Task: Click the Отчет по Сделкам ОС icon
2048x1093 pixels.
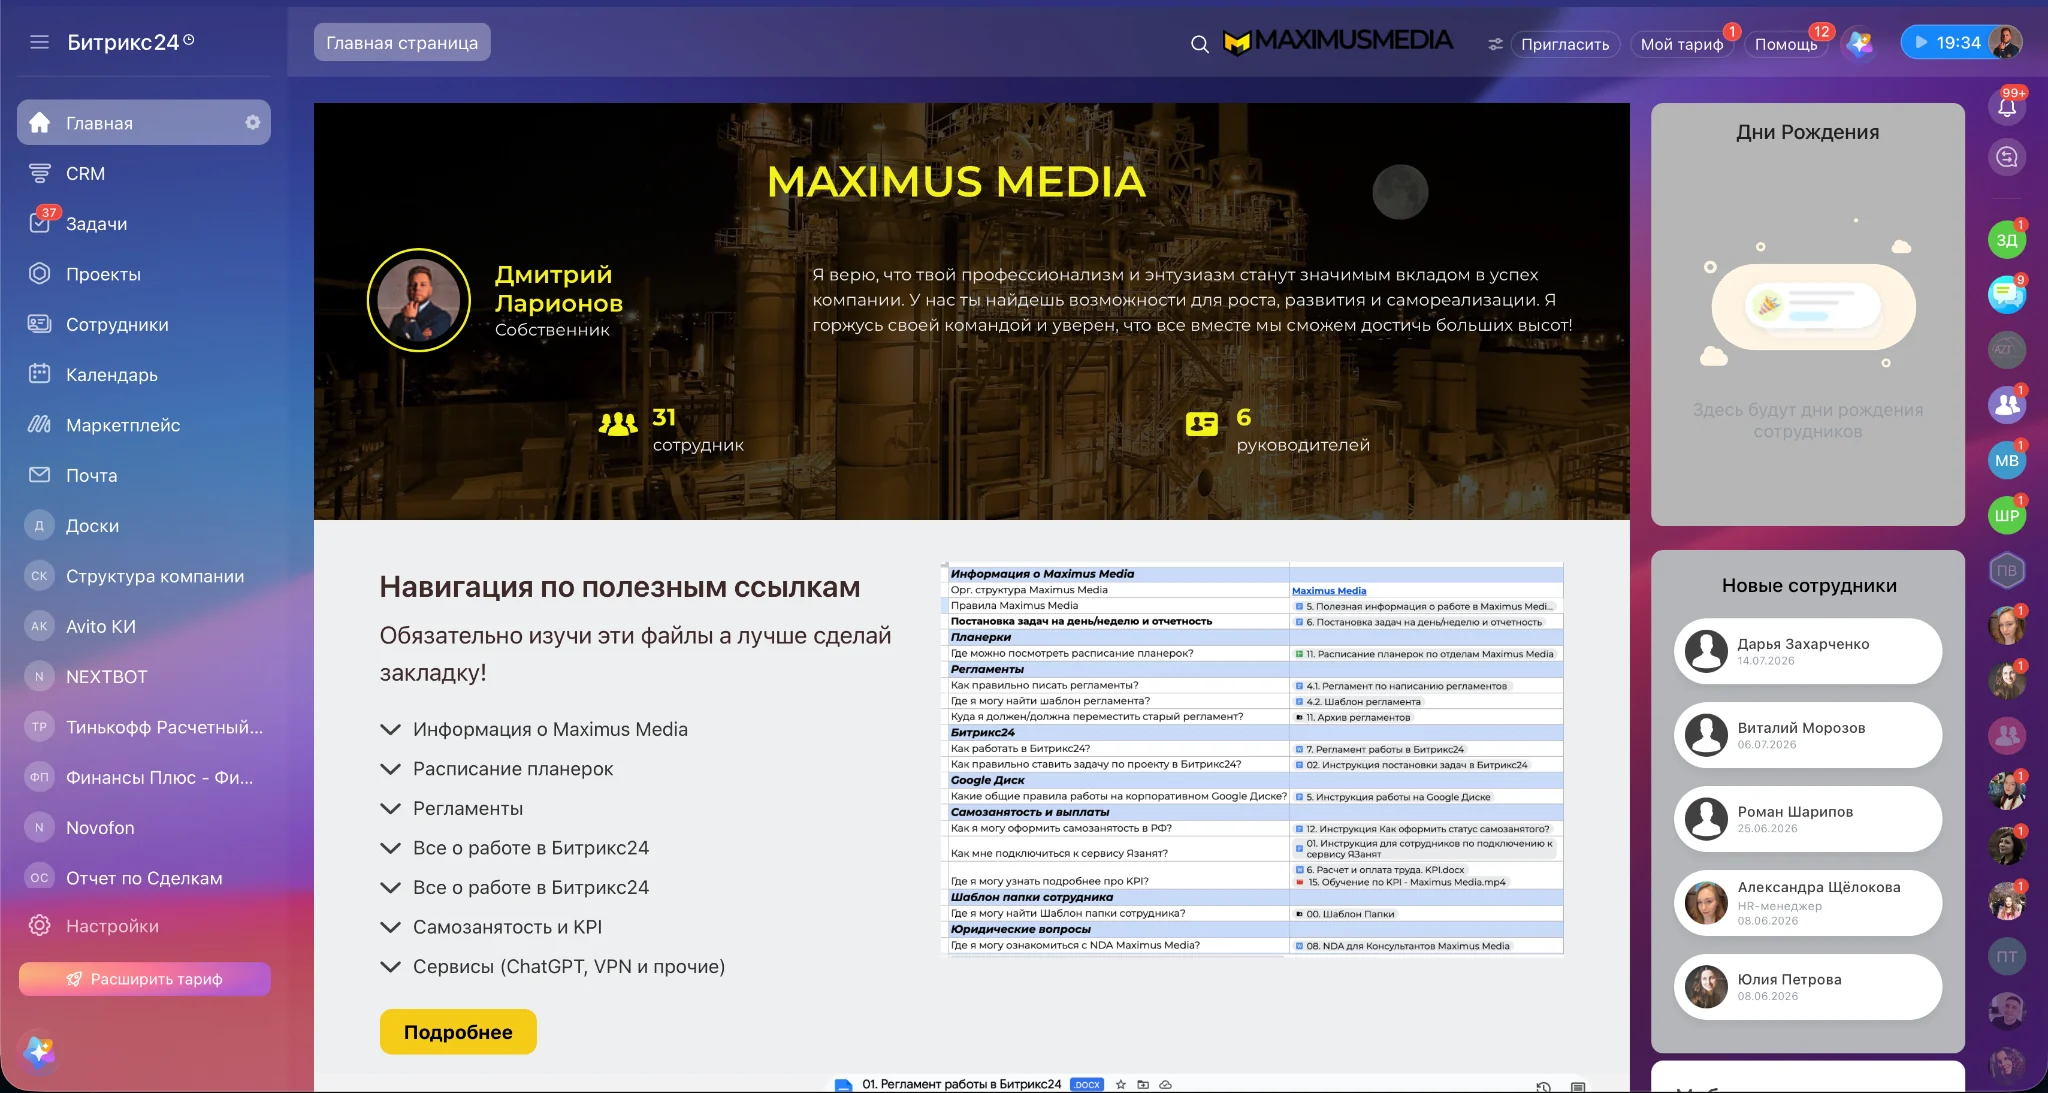Action: pyautogui.click(x=40, y=878)
